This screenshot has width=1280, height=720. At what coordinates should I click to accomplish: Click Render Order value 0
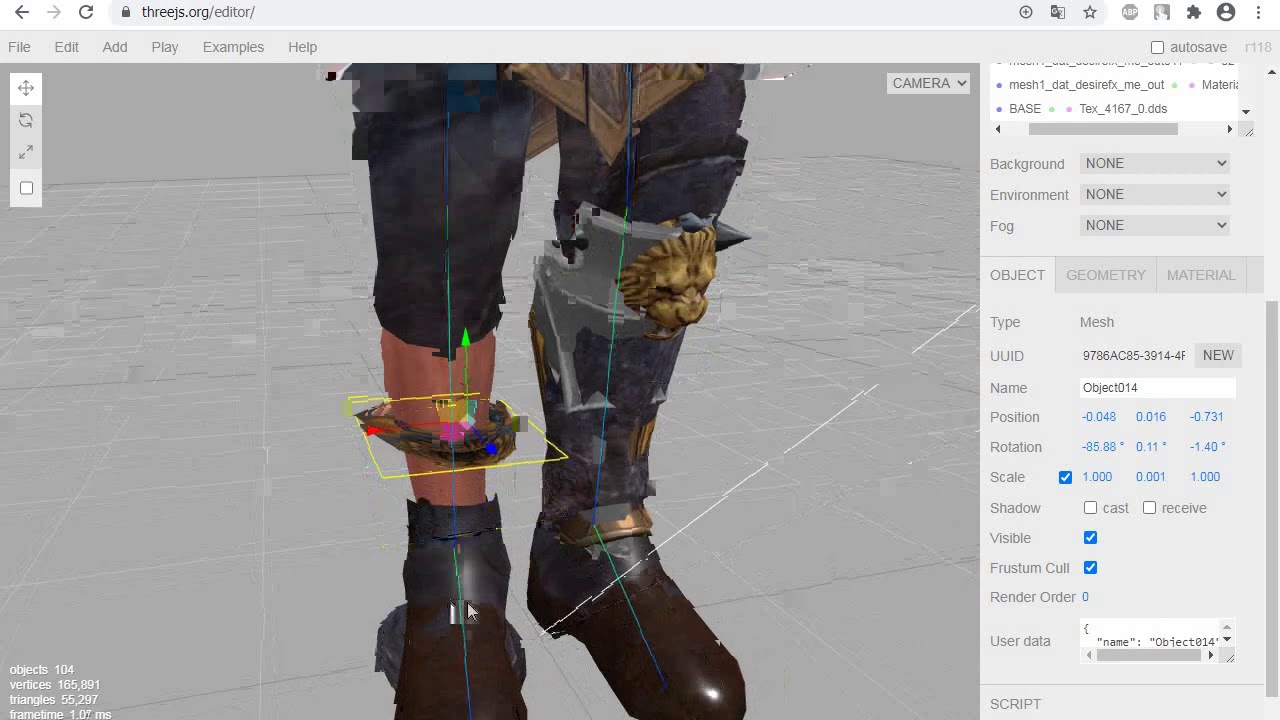point(1085,597)
